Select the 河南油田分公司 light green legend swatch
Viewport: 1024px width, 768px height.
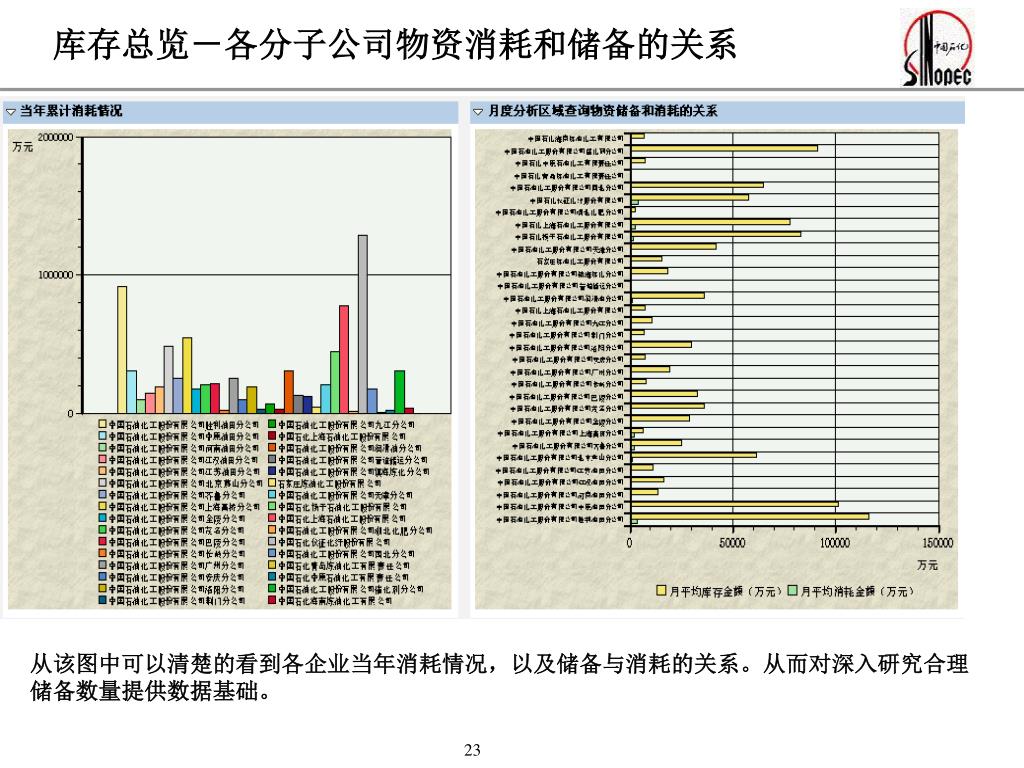(x=103, y=448)
